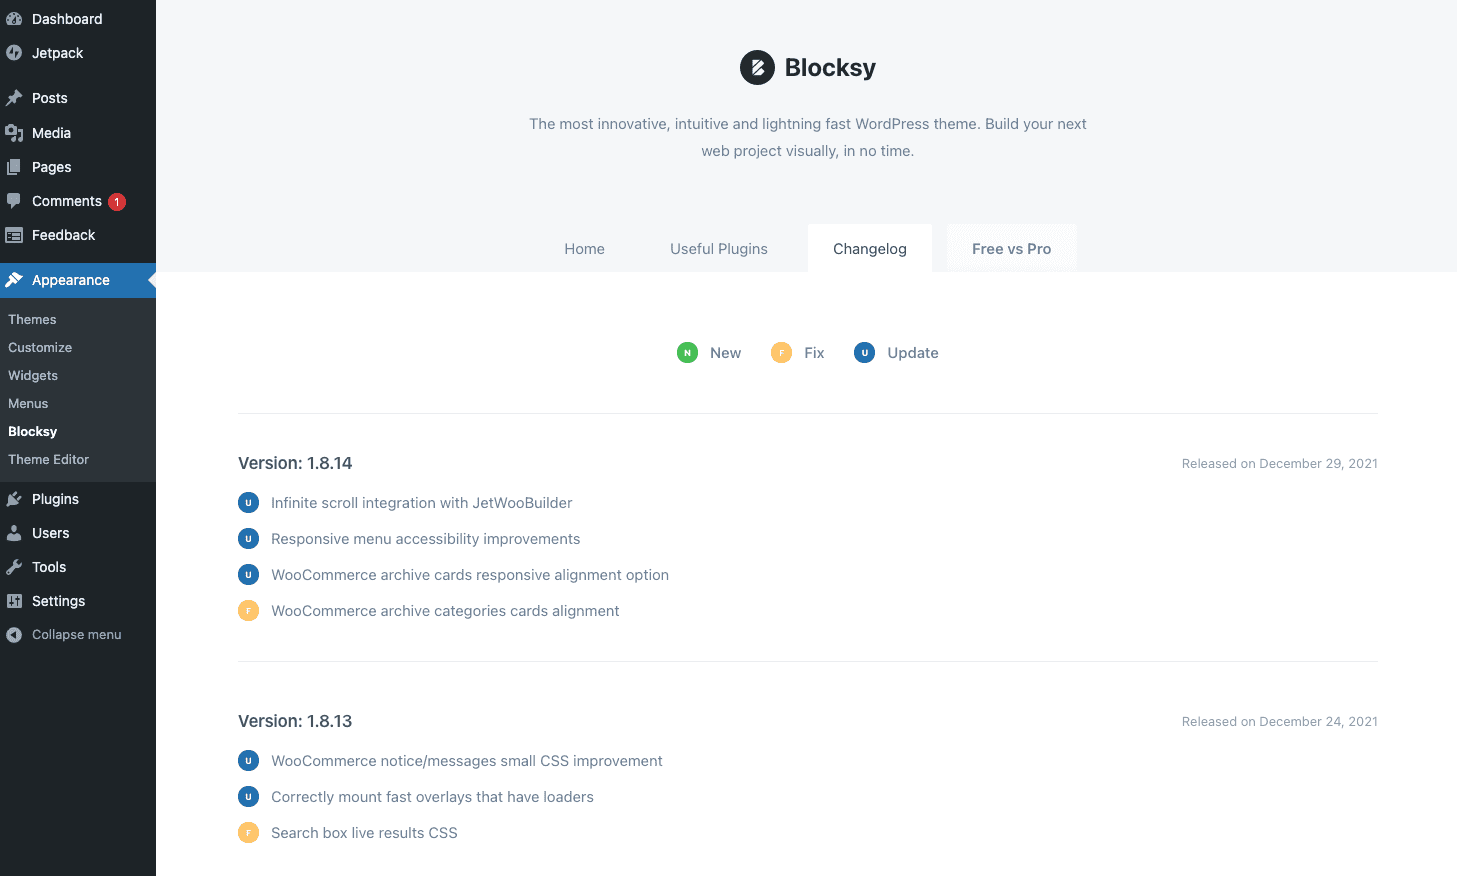Click the blue Update legend badge

[x=864, y=353]
